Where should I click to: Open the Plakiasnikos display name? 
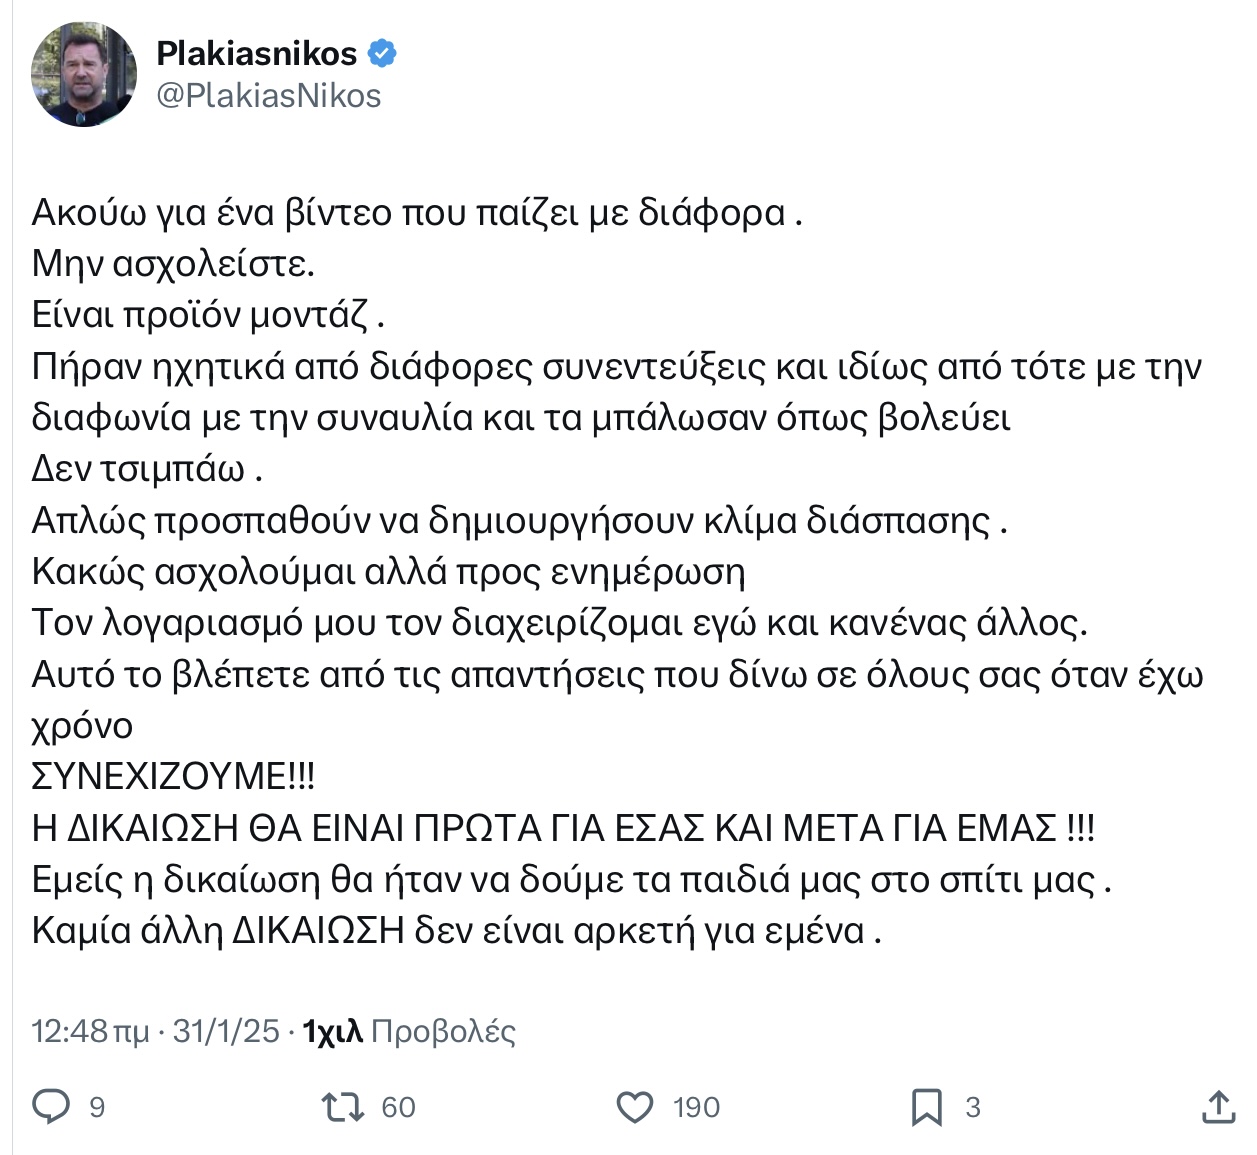tap(257, 53)
